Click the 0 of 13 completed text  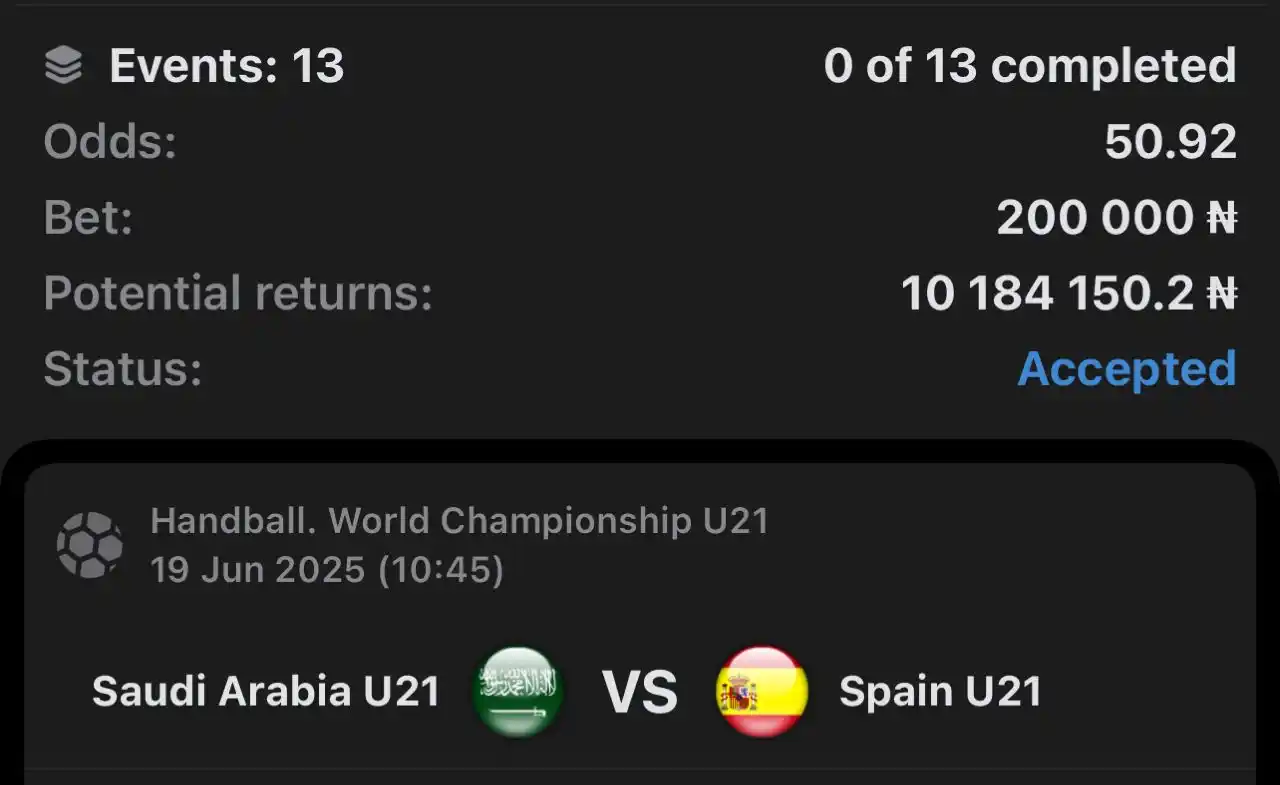1030,67
